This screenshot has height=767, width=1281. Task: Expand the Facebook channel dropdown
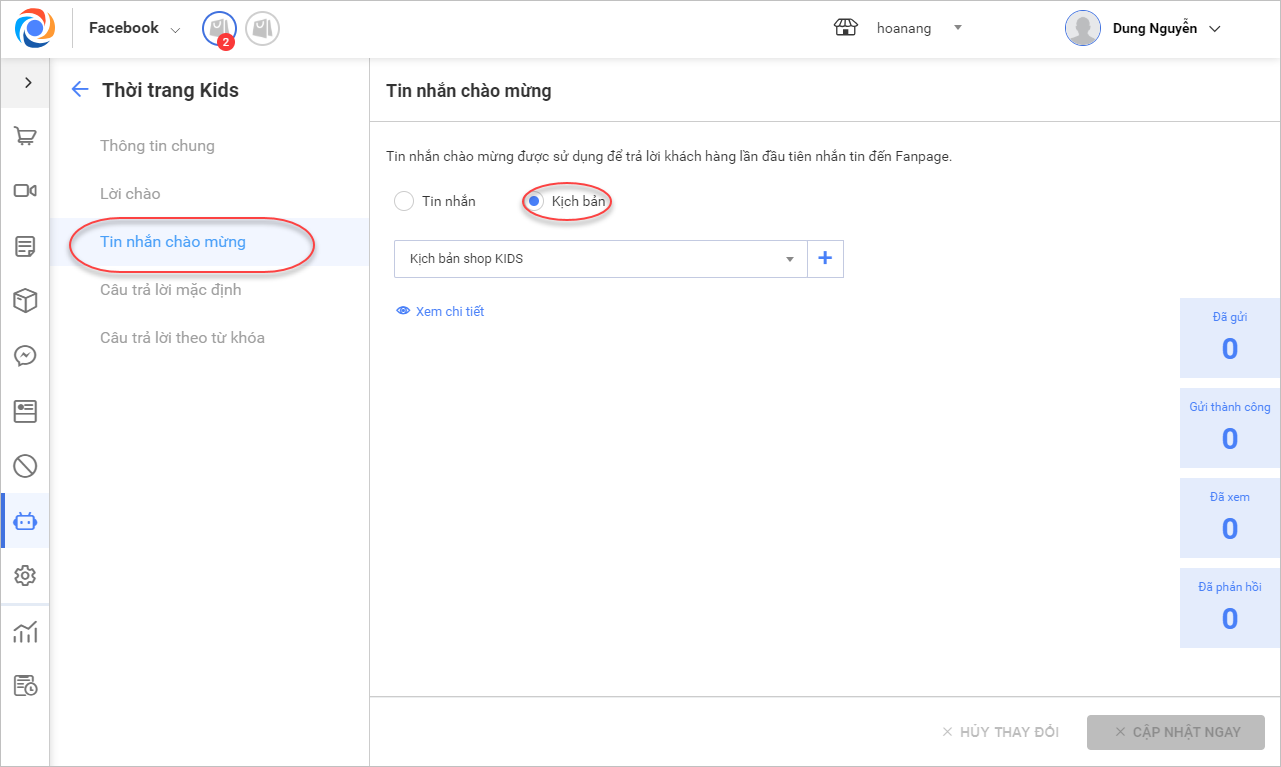135,29
